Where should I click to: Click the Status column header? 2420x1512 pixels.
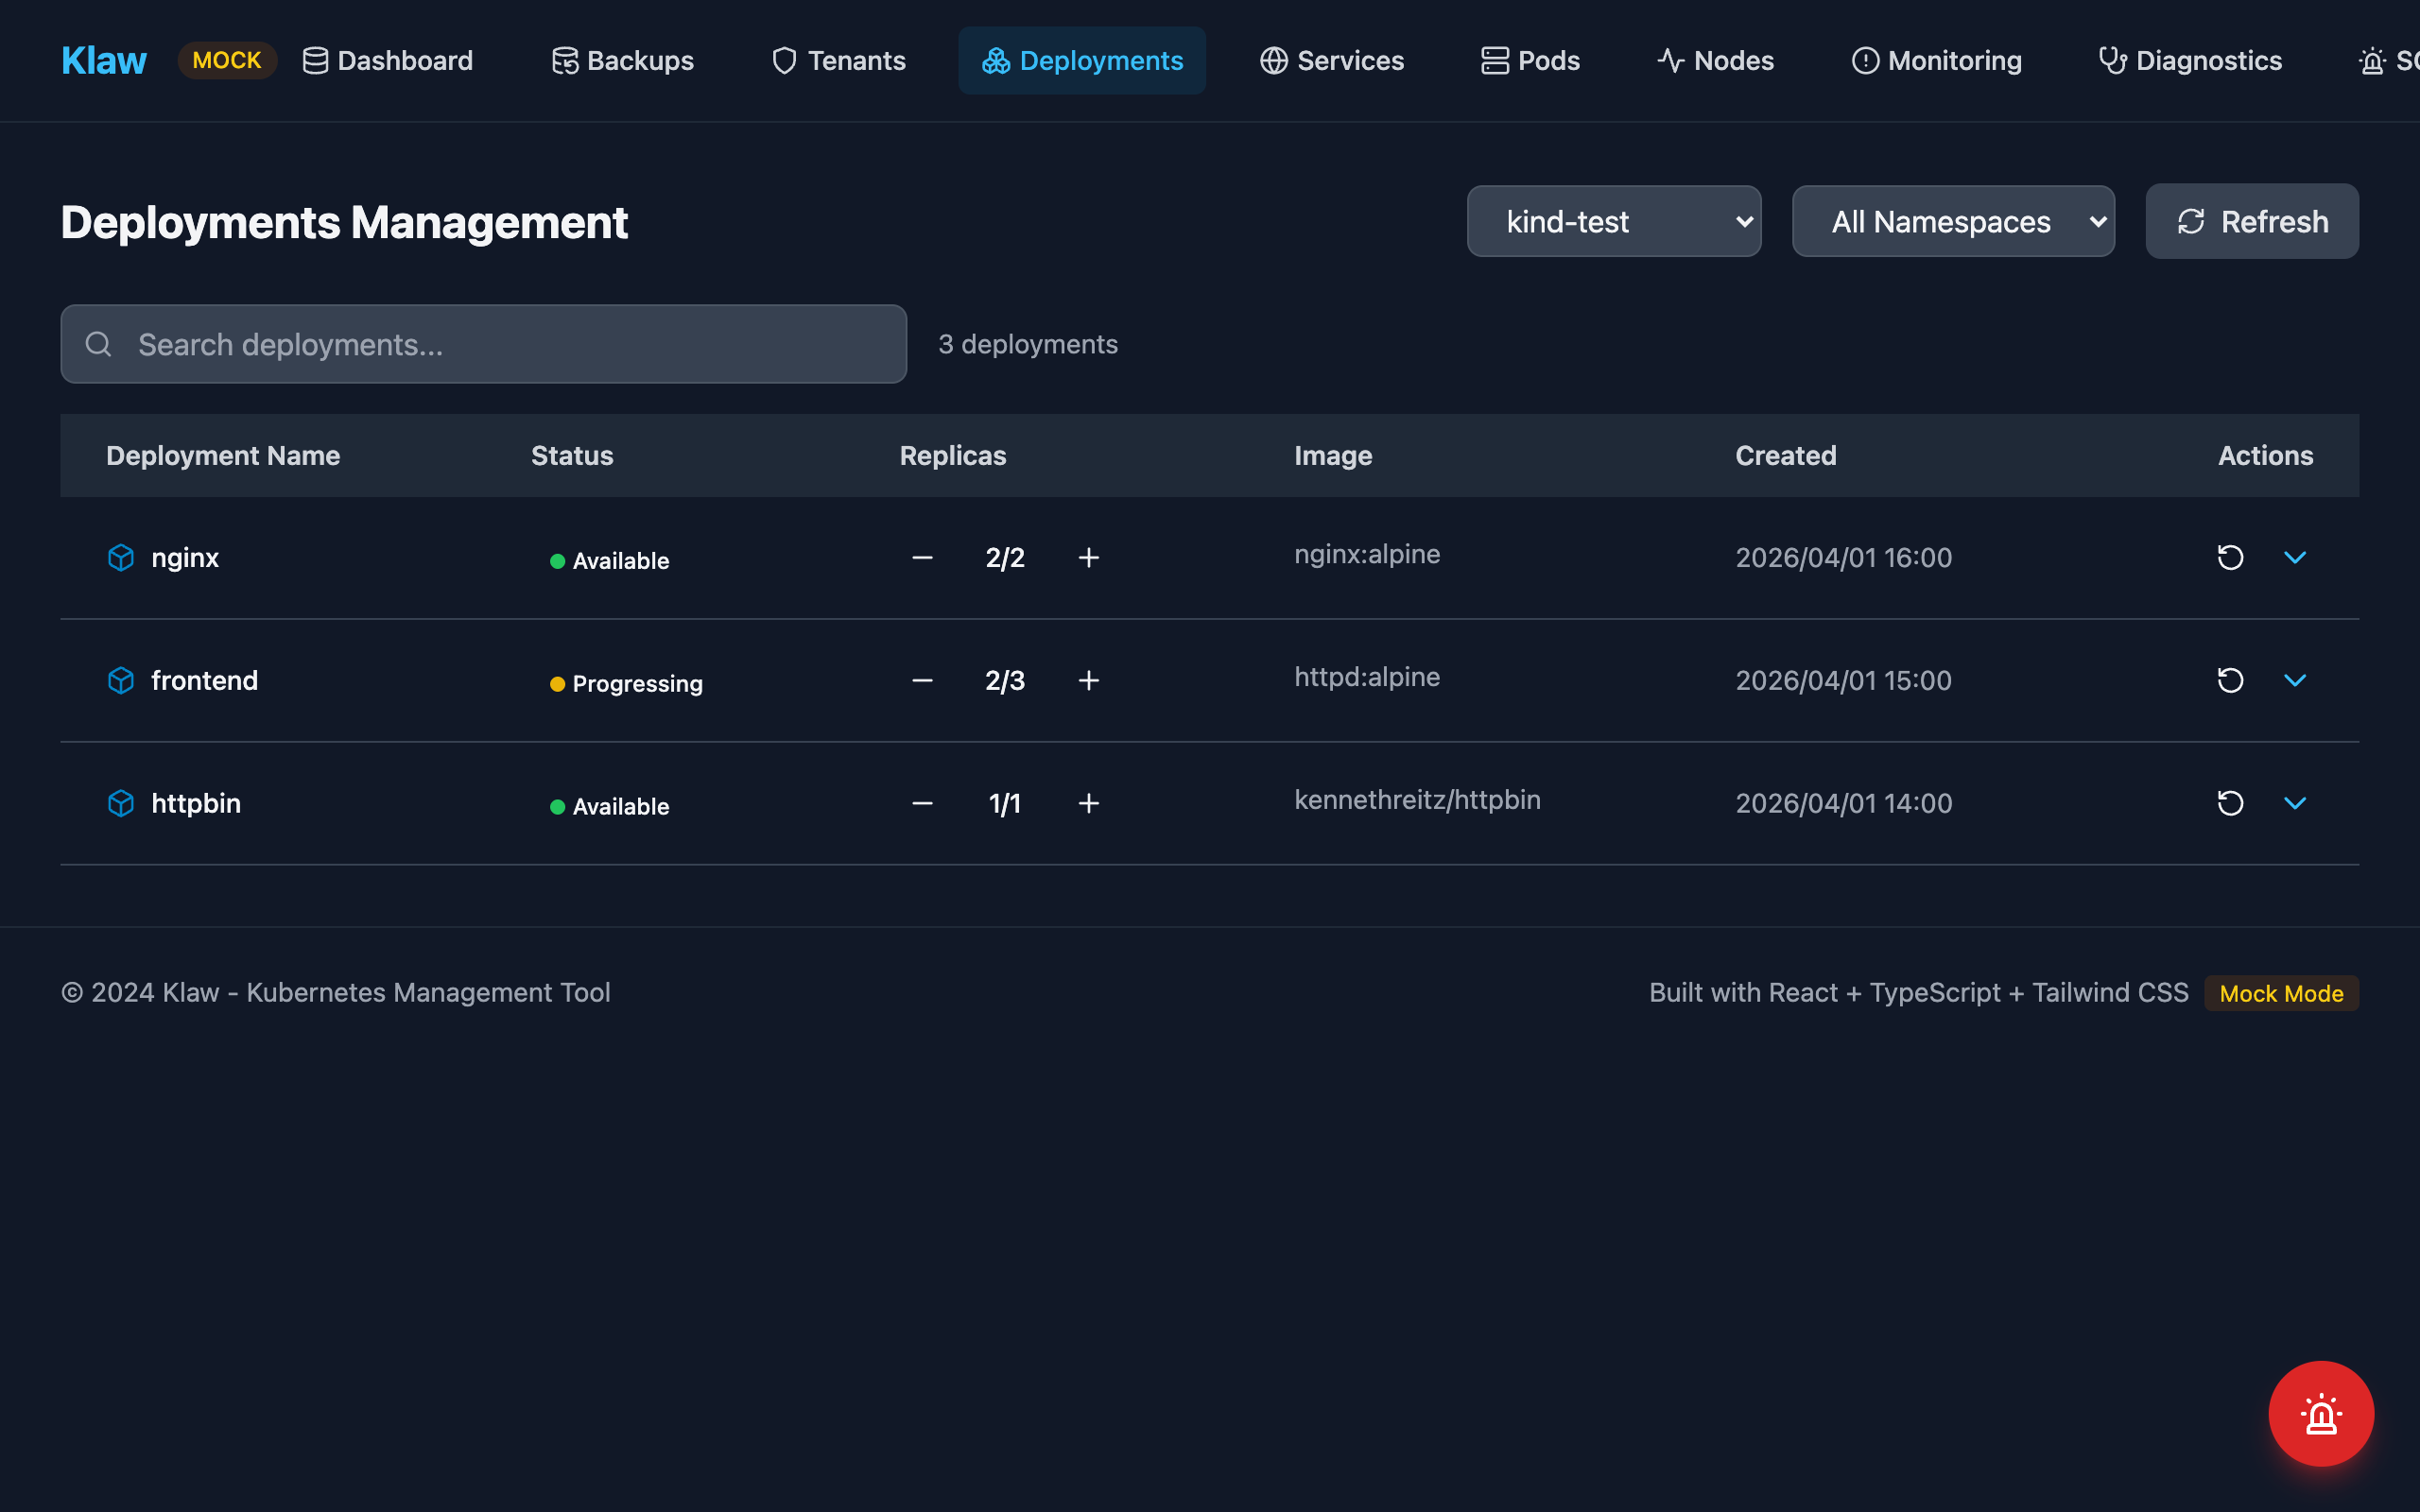pyautogui.click(x=572, y=456)
